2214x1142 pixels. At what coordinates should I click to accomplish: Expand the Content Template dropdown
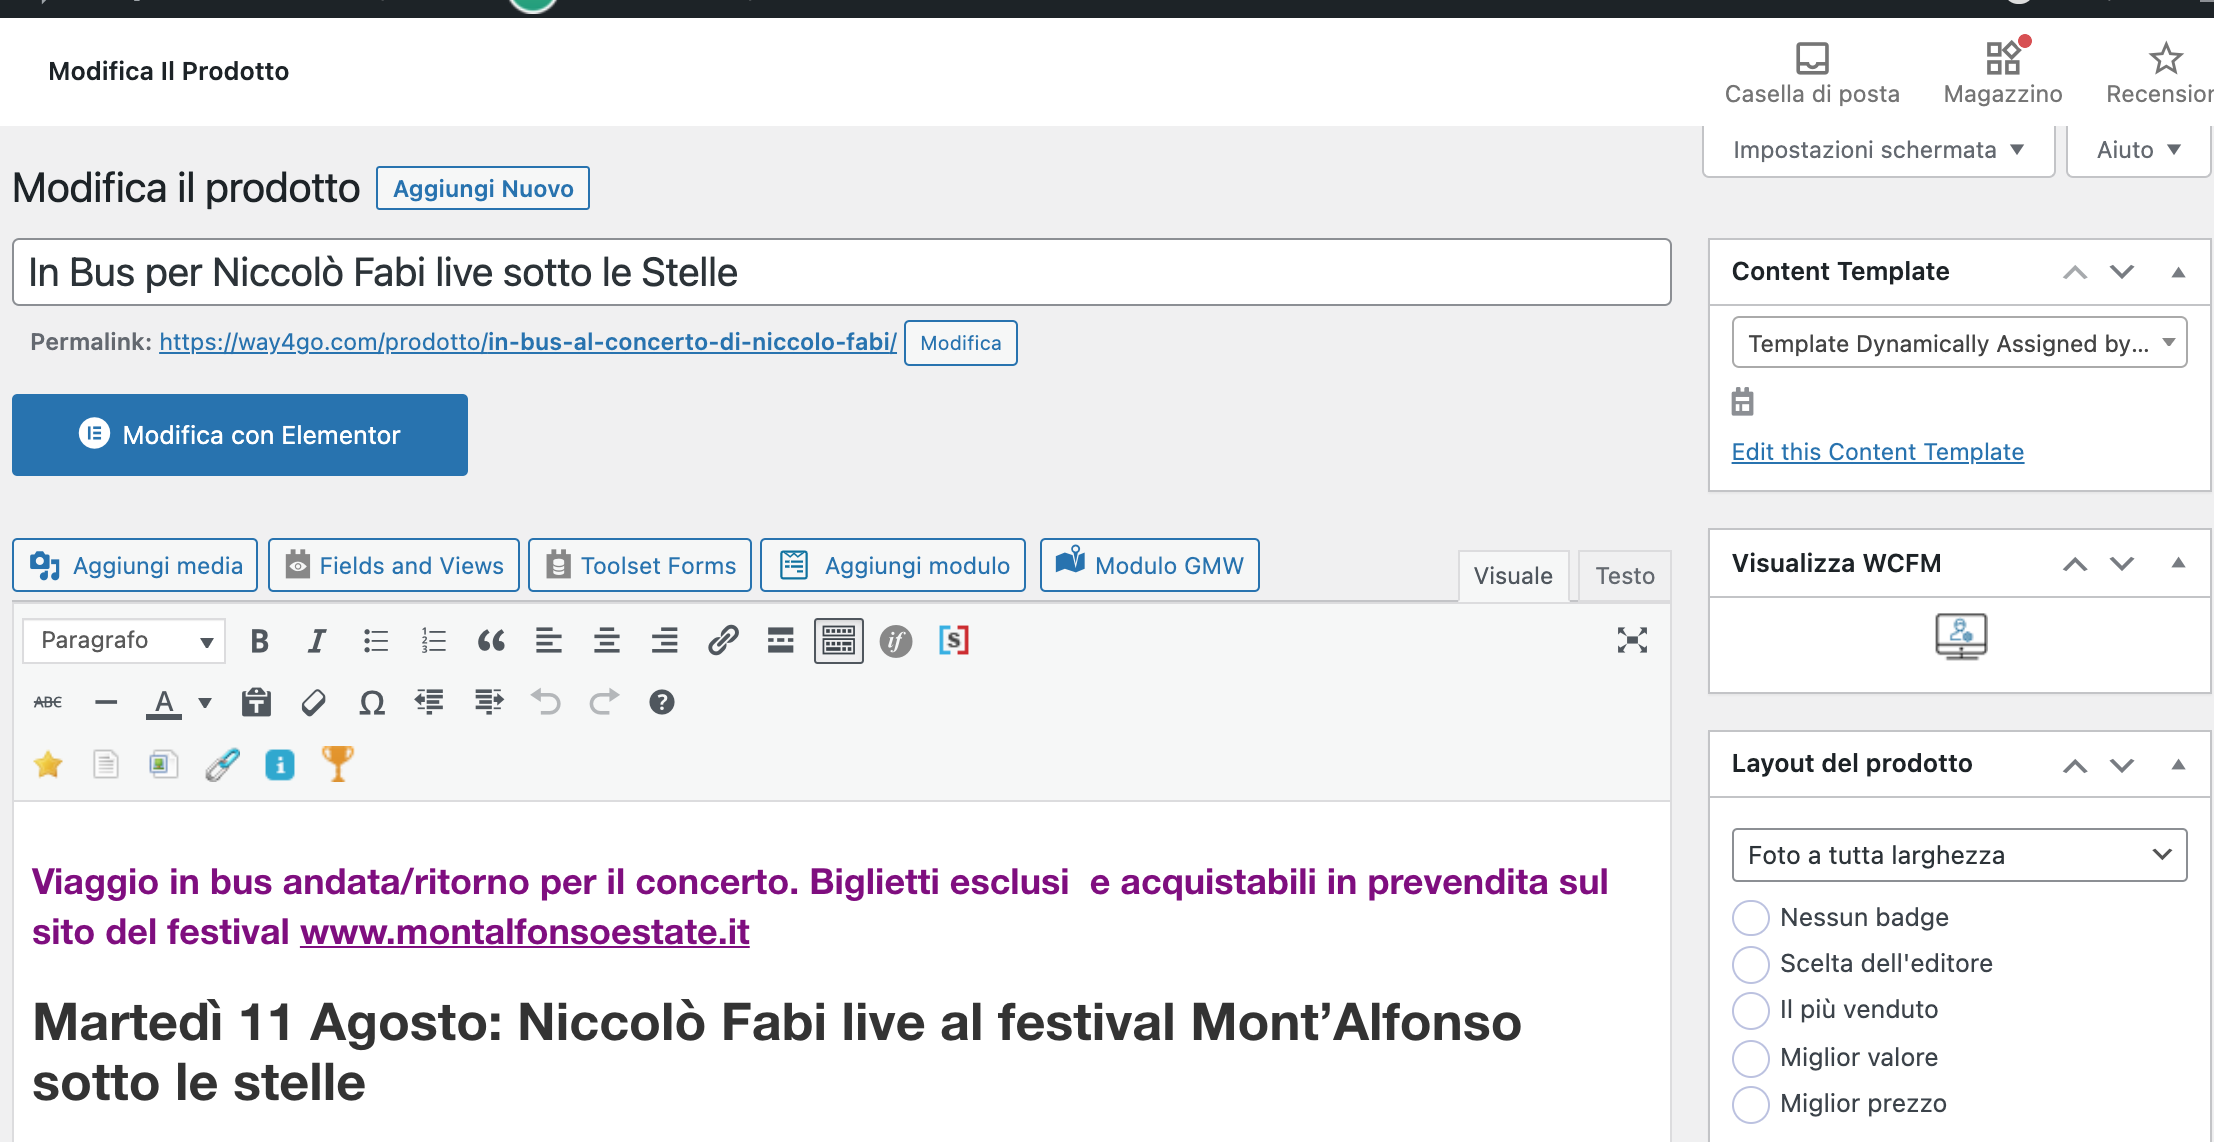pos(1959,344)
